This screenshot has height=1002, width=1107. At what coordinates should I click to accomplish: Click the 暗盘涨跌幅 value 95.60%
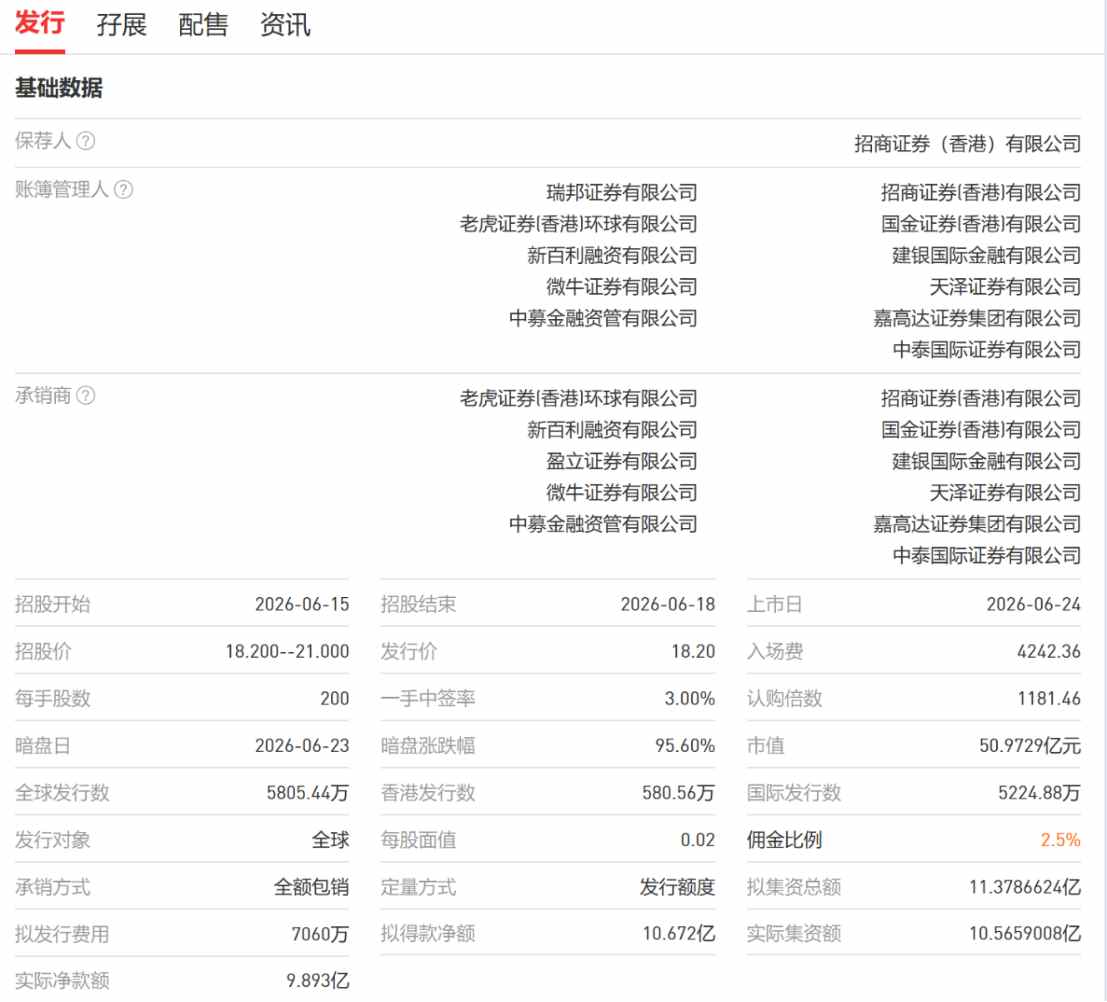685,746
